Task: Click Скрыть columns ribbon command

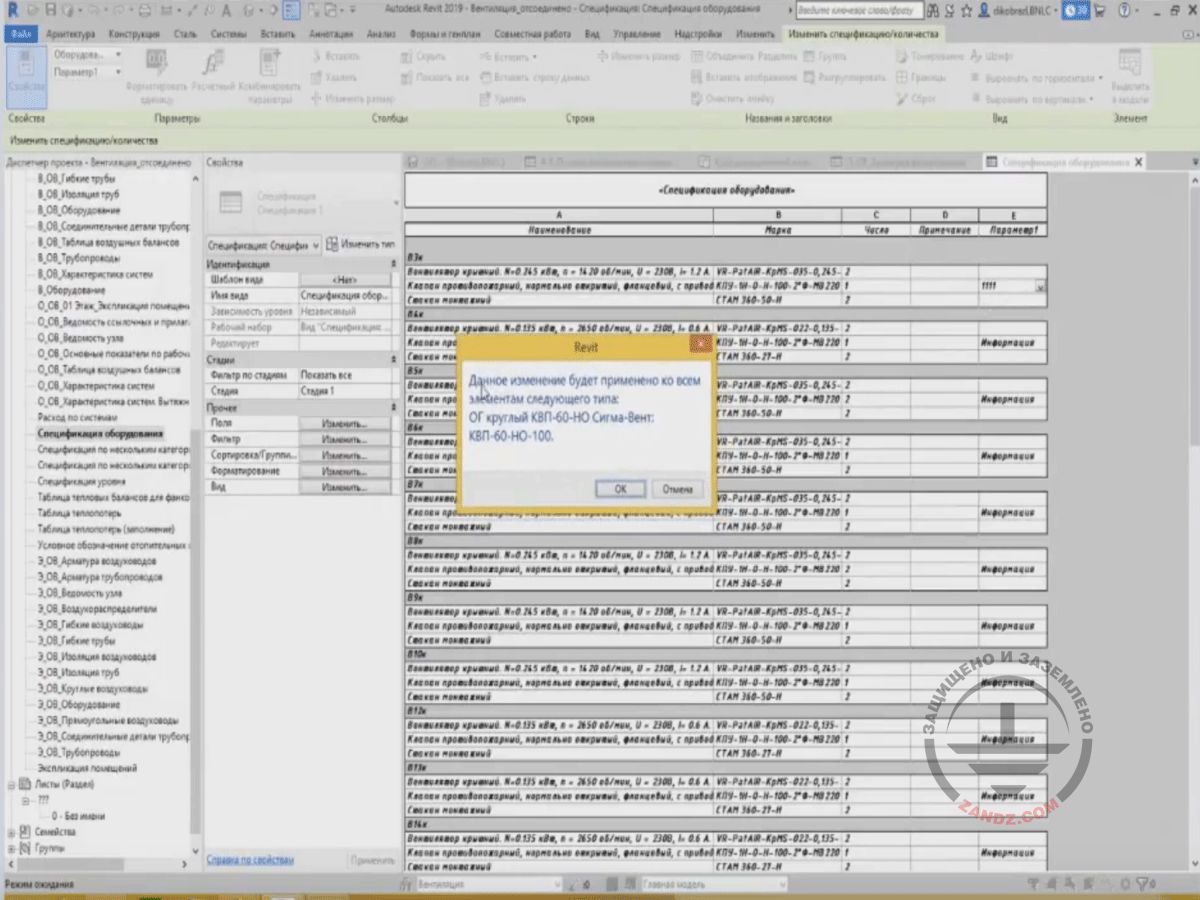Action: coord(424,57)
